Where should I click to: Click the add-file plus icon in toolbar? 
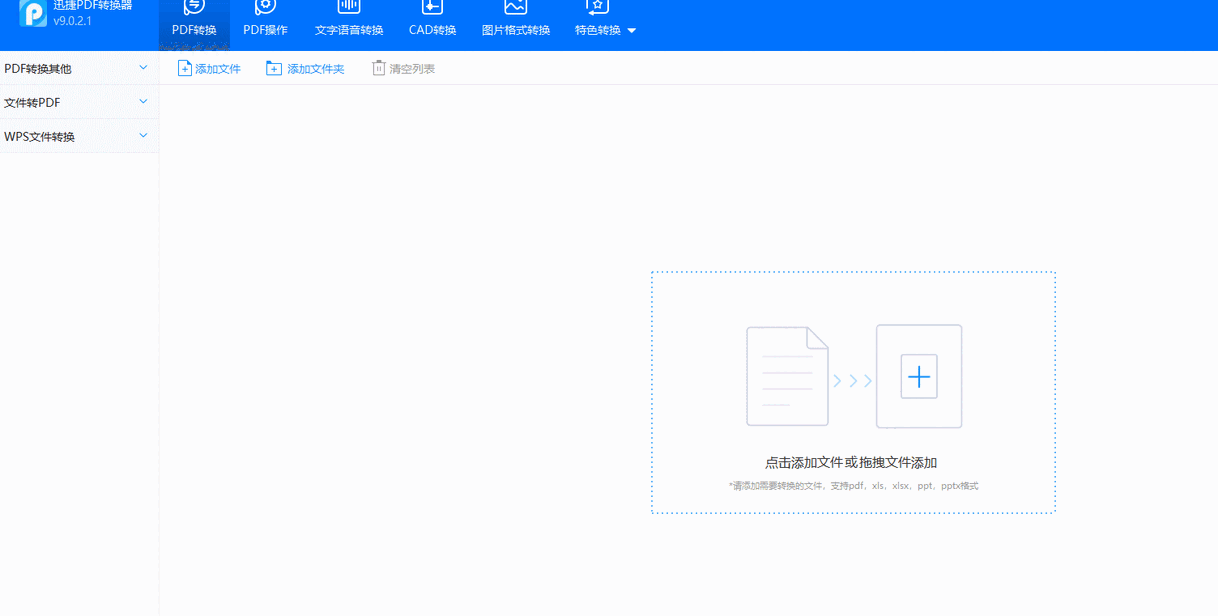(x=184, y=68)
